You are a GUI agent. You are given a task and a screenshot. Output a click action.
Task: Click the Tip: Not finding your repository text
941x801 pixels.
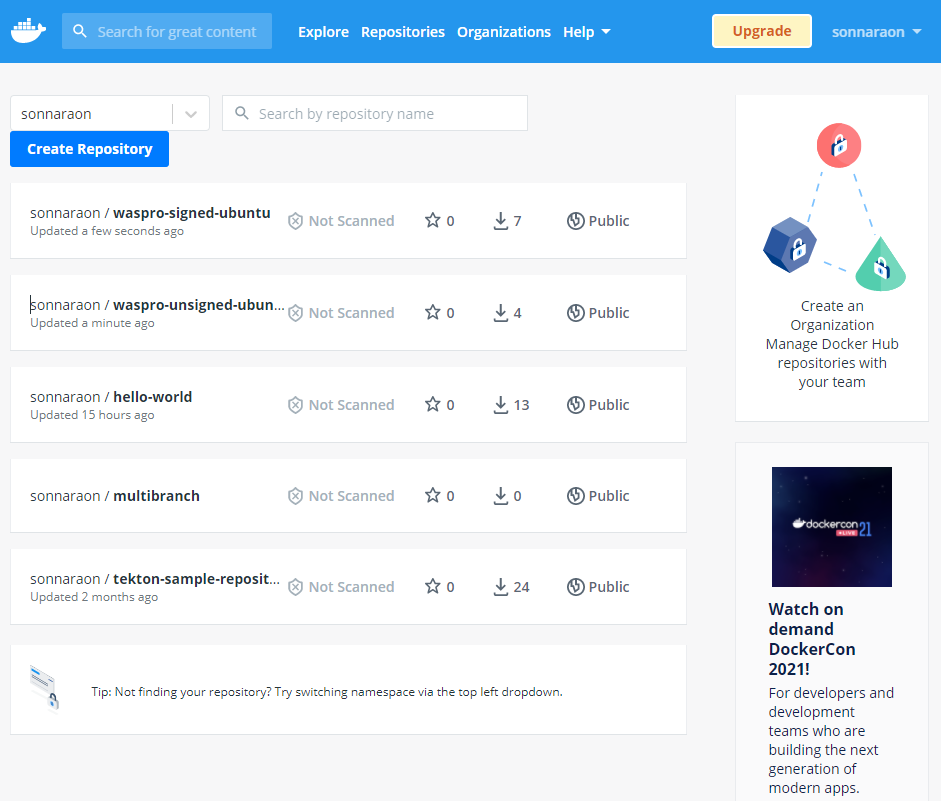[x=326, y=691]
